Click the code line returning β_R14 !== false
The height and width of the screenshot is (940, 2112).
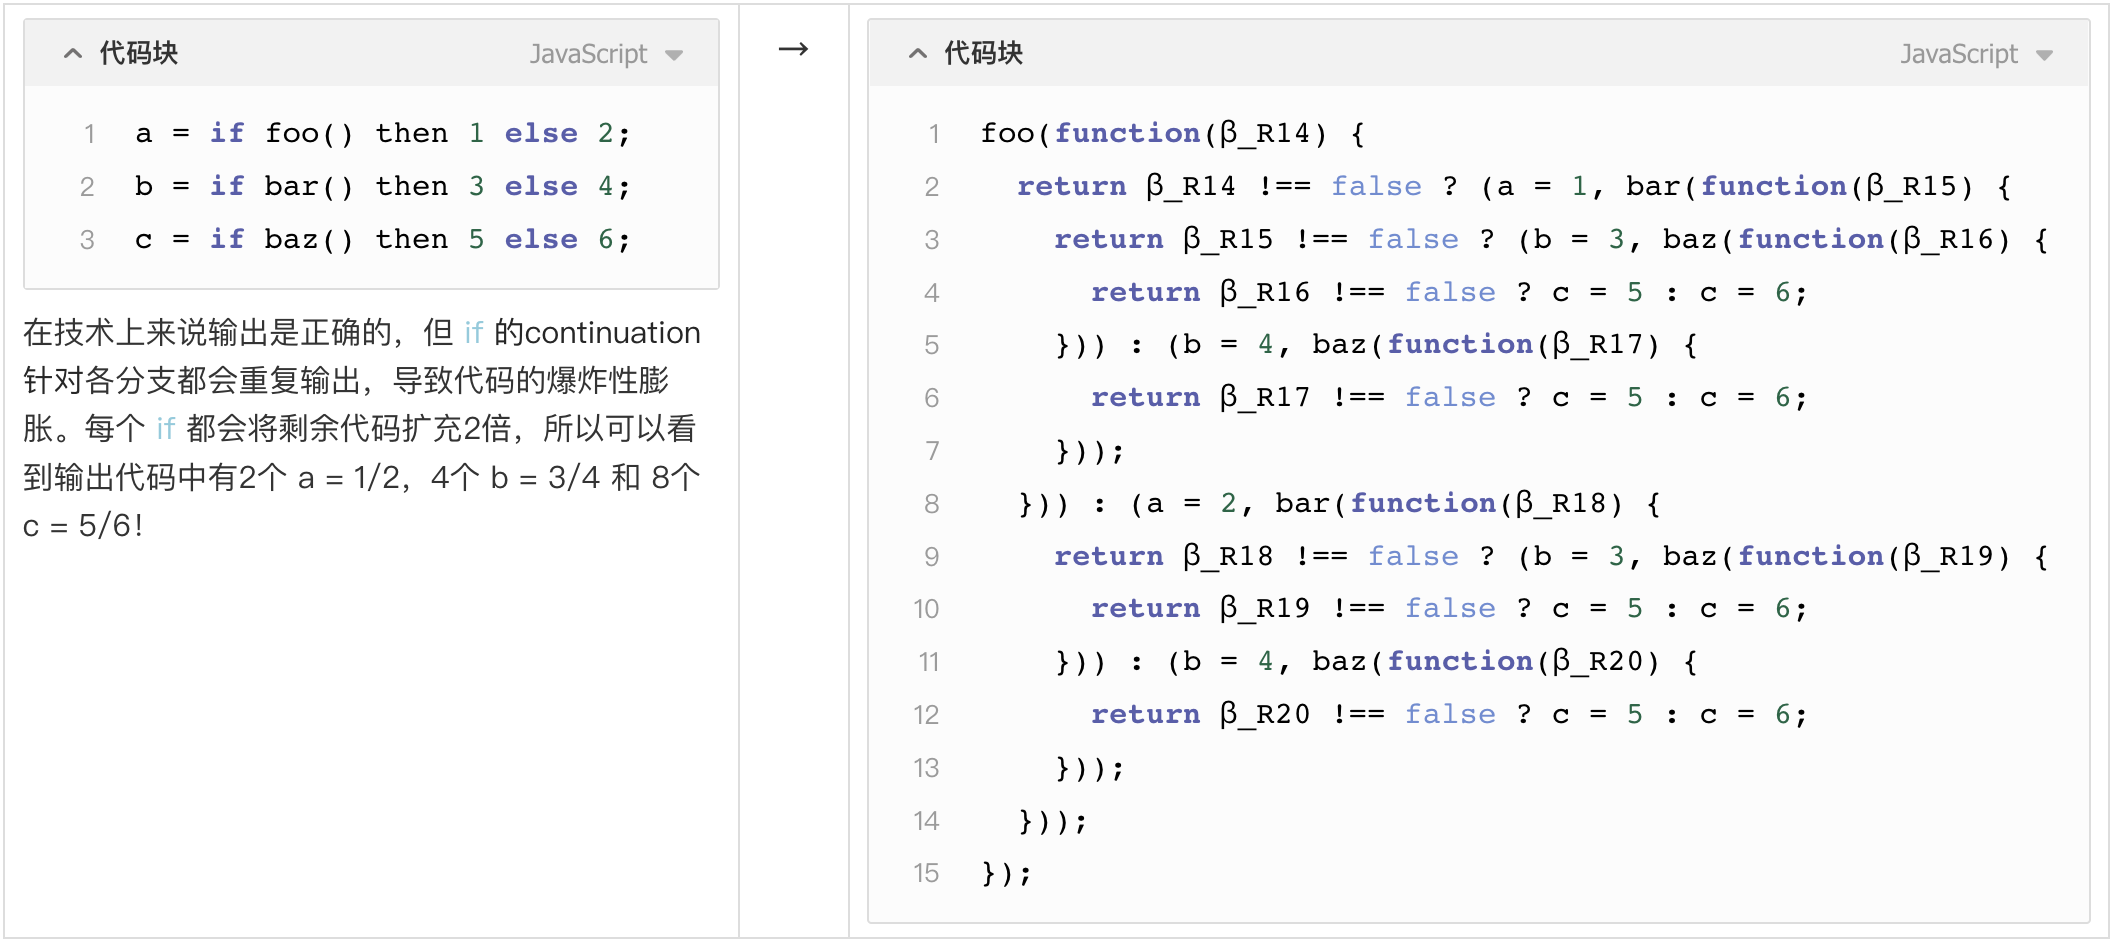[1515, 186]
